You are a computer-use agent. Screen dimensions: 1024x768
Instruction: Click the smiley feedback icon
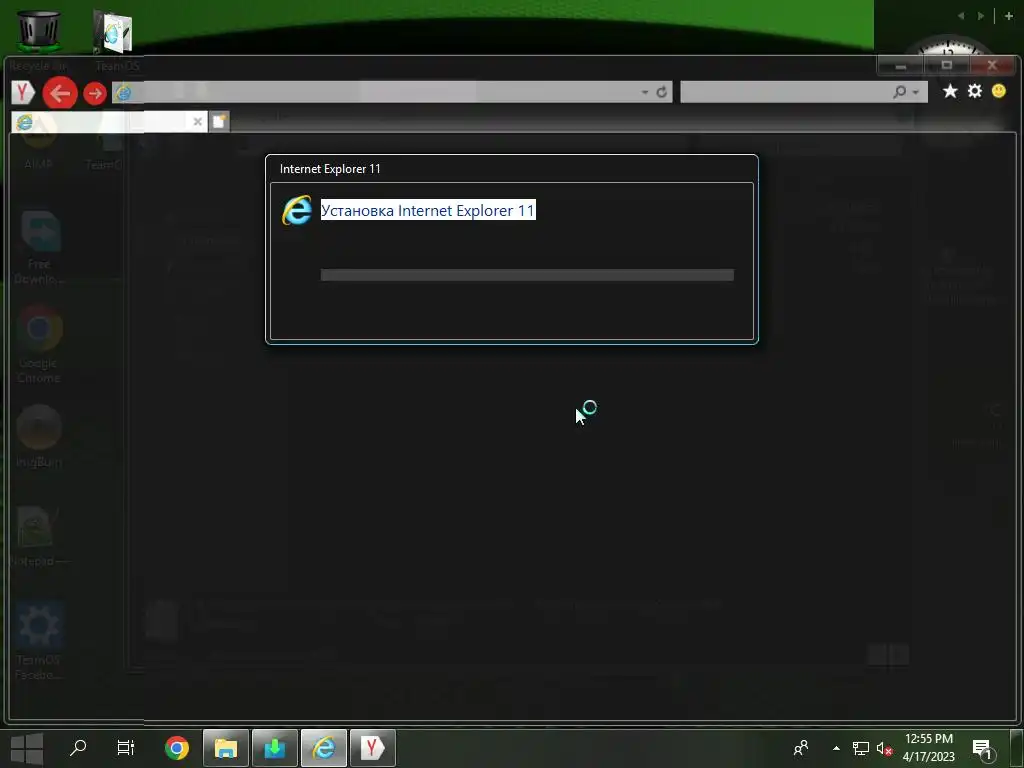pyautogui.click(x=999, y=91)
